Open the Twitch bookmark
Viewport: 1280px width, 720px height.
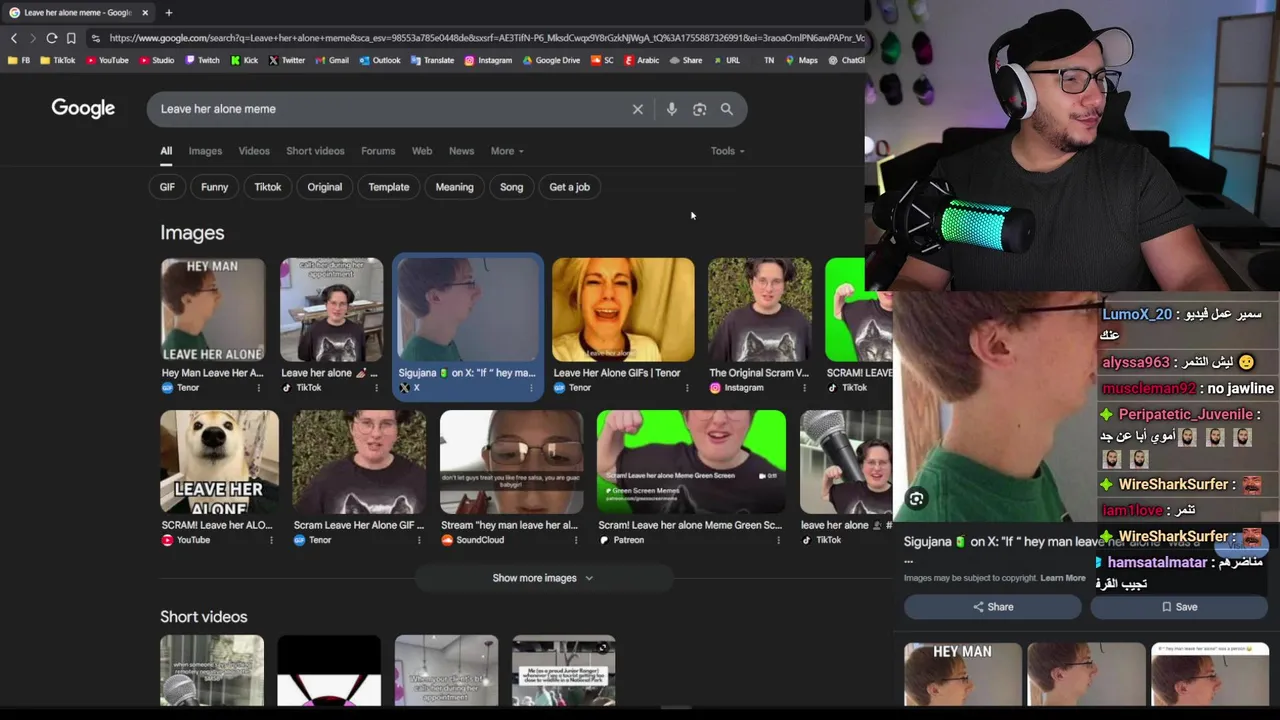click(202, 60)
